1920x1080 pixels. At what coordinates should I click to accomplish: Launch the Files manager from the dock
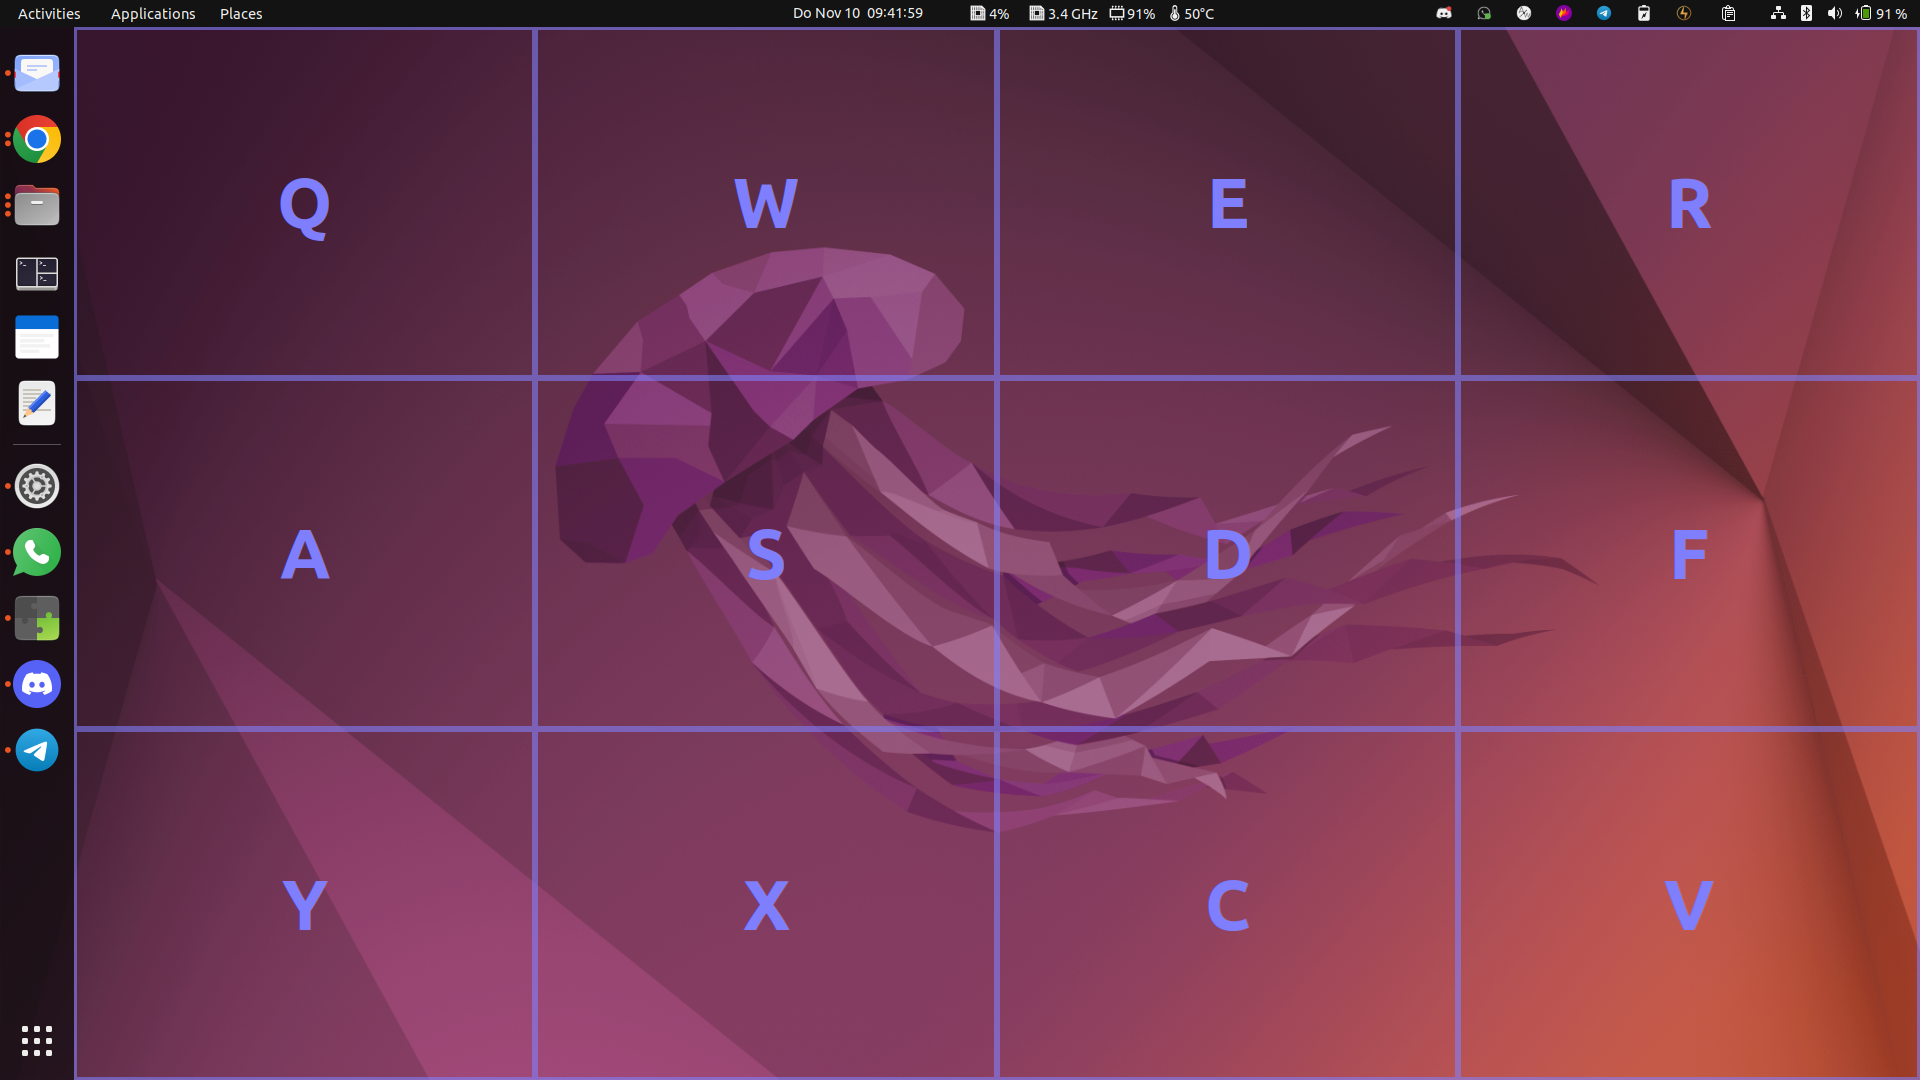coord(36,205)
